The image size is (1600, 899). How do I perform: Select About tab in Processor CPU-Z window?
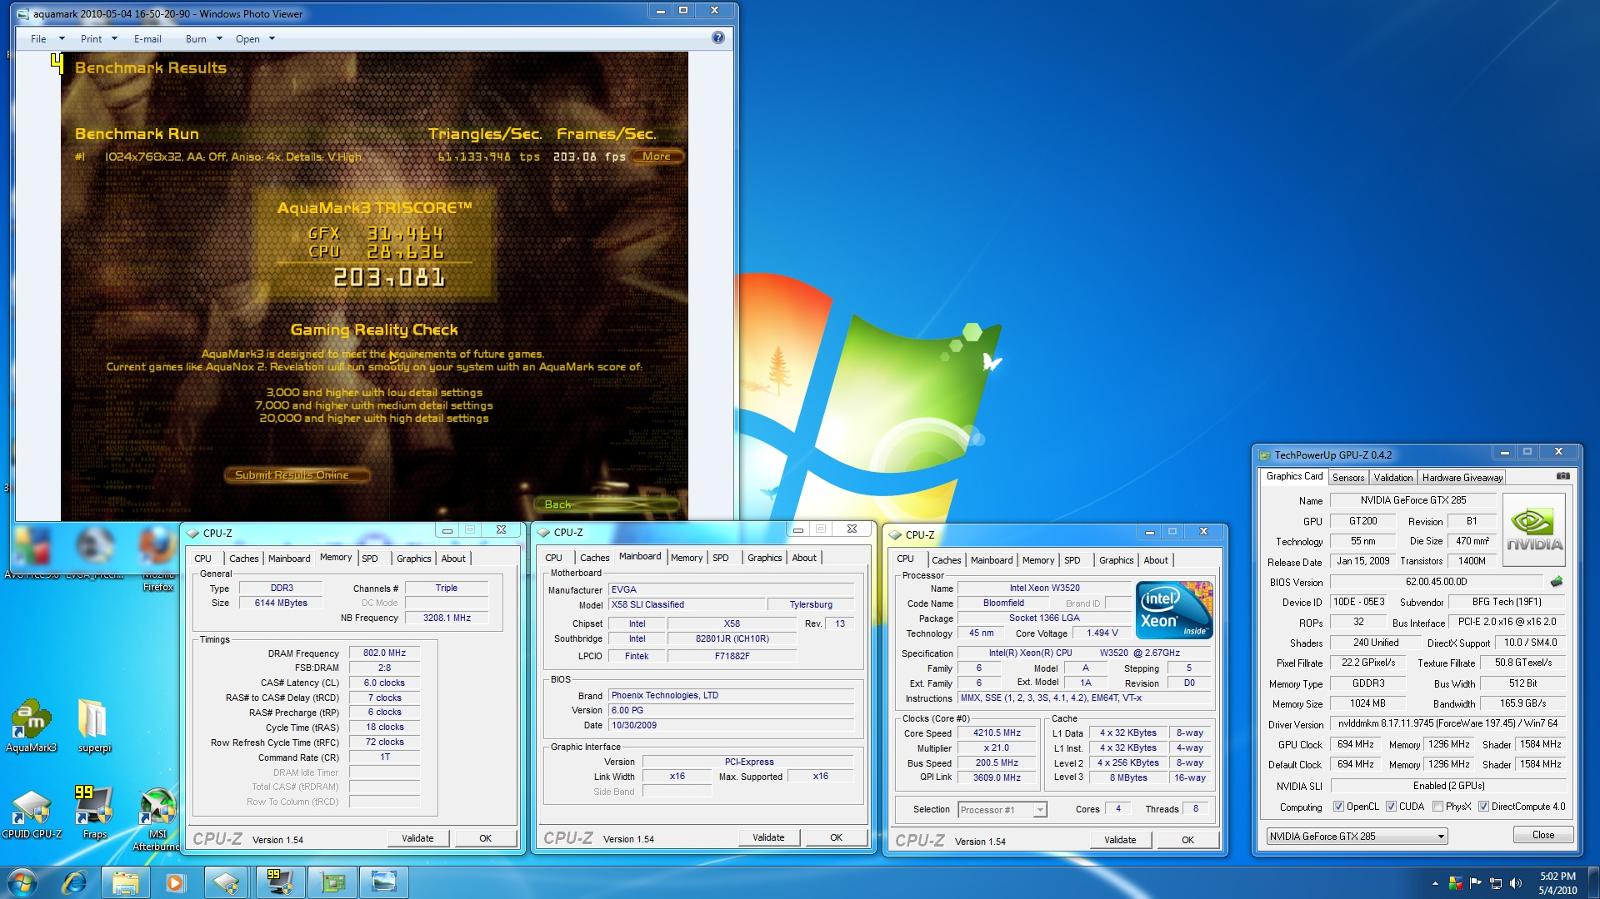tap(1156, 560)
